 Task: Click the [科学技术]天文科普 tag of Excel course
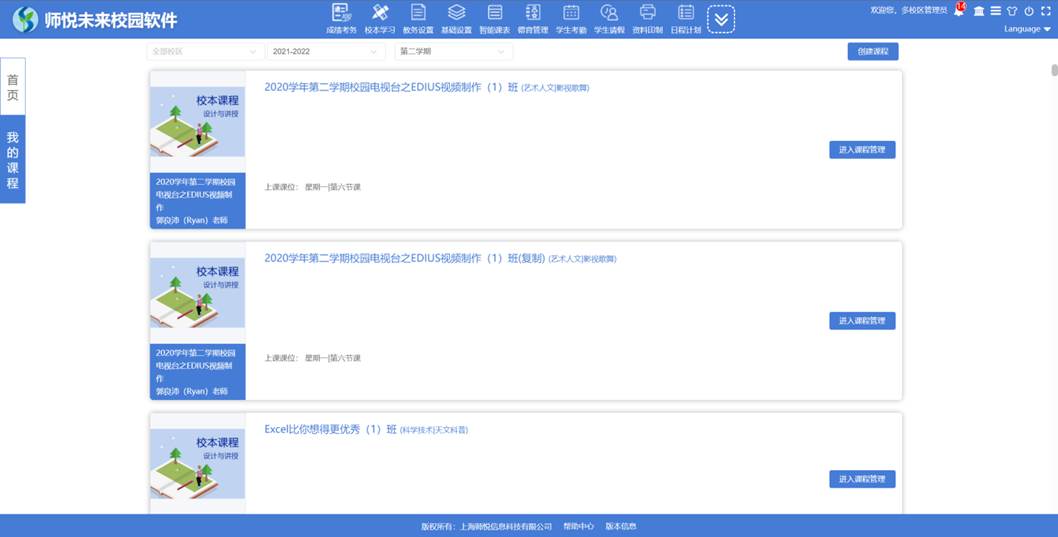click(434, 430)
